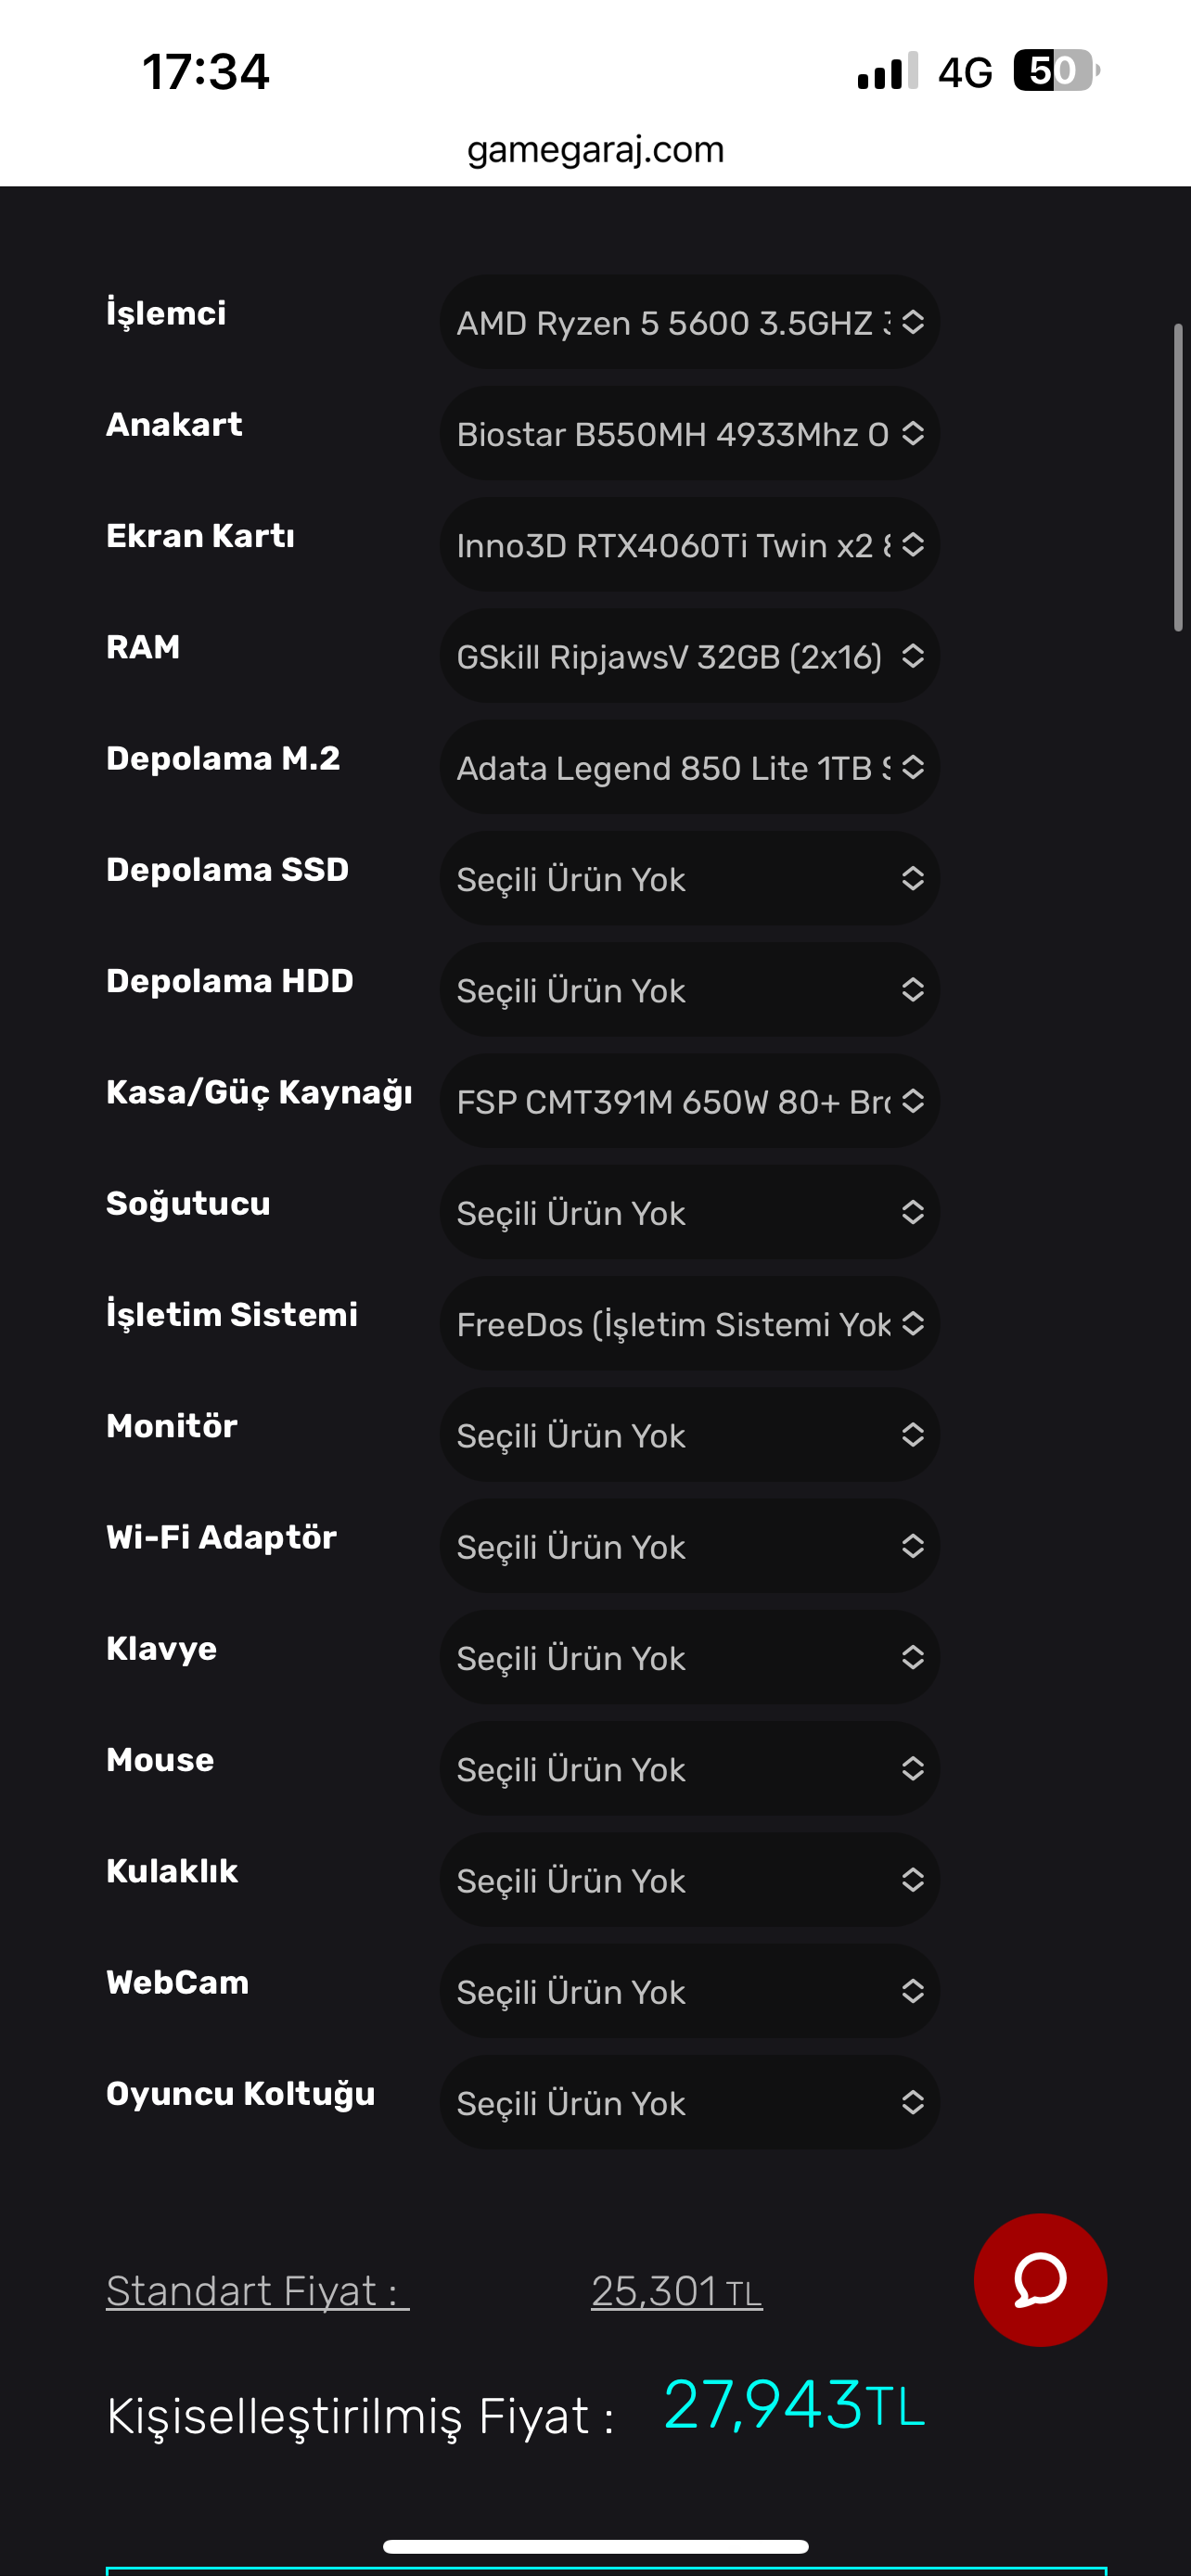Tap the cellular signal bars icon
The height and width of the screenshot is (2576, 1191).
click(x=887, y=71)
